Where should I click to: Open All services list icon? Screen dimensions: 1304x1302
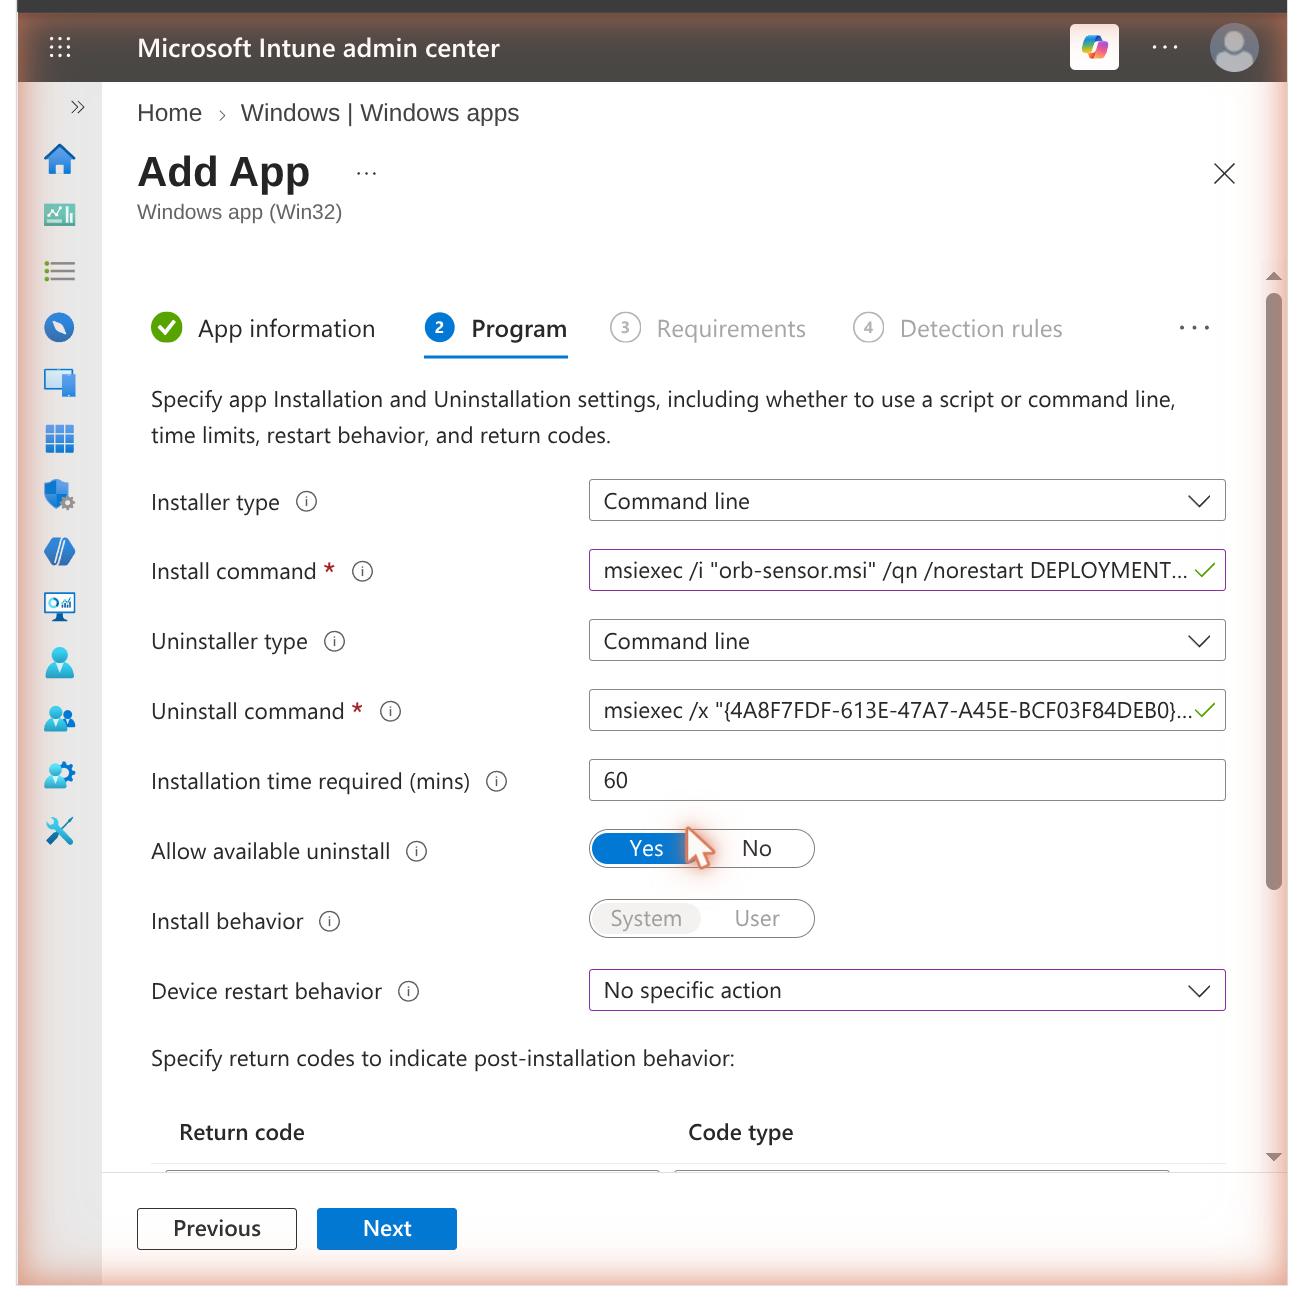tap(60, 271)
